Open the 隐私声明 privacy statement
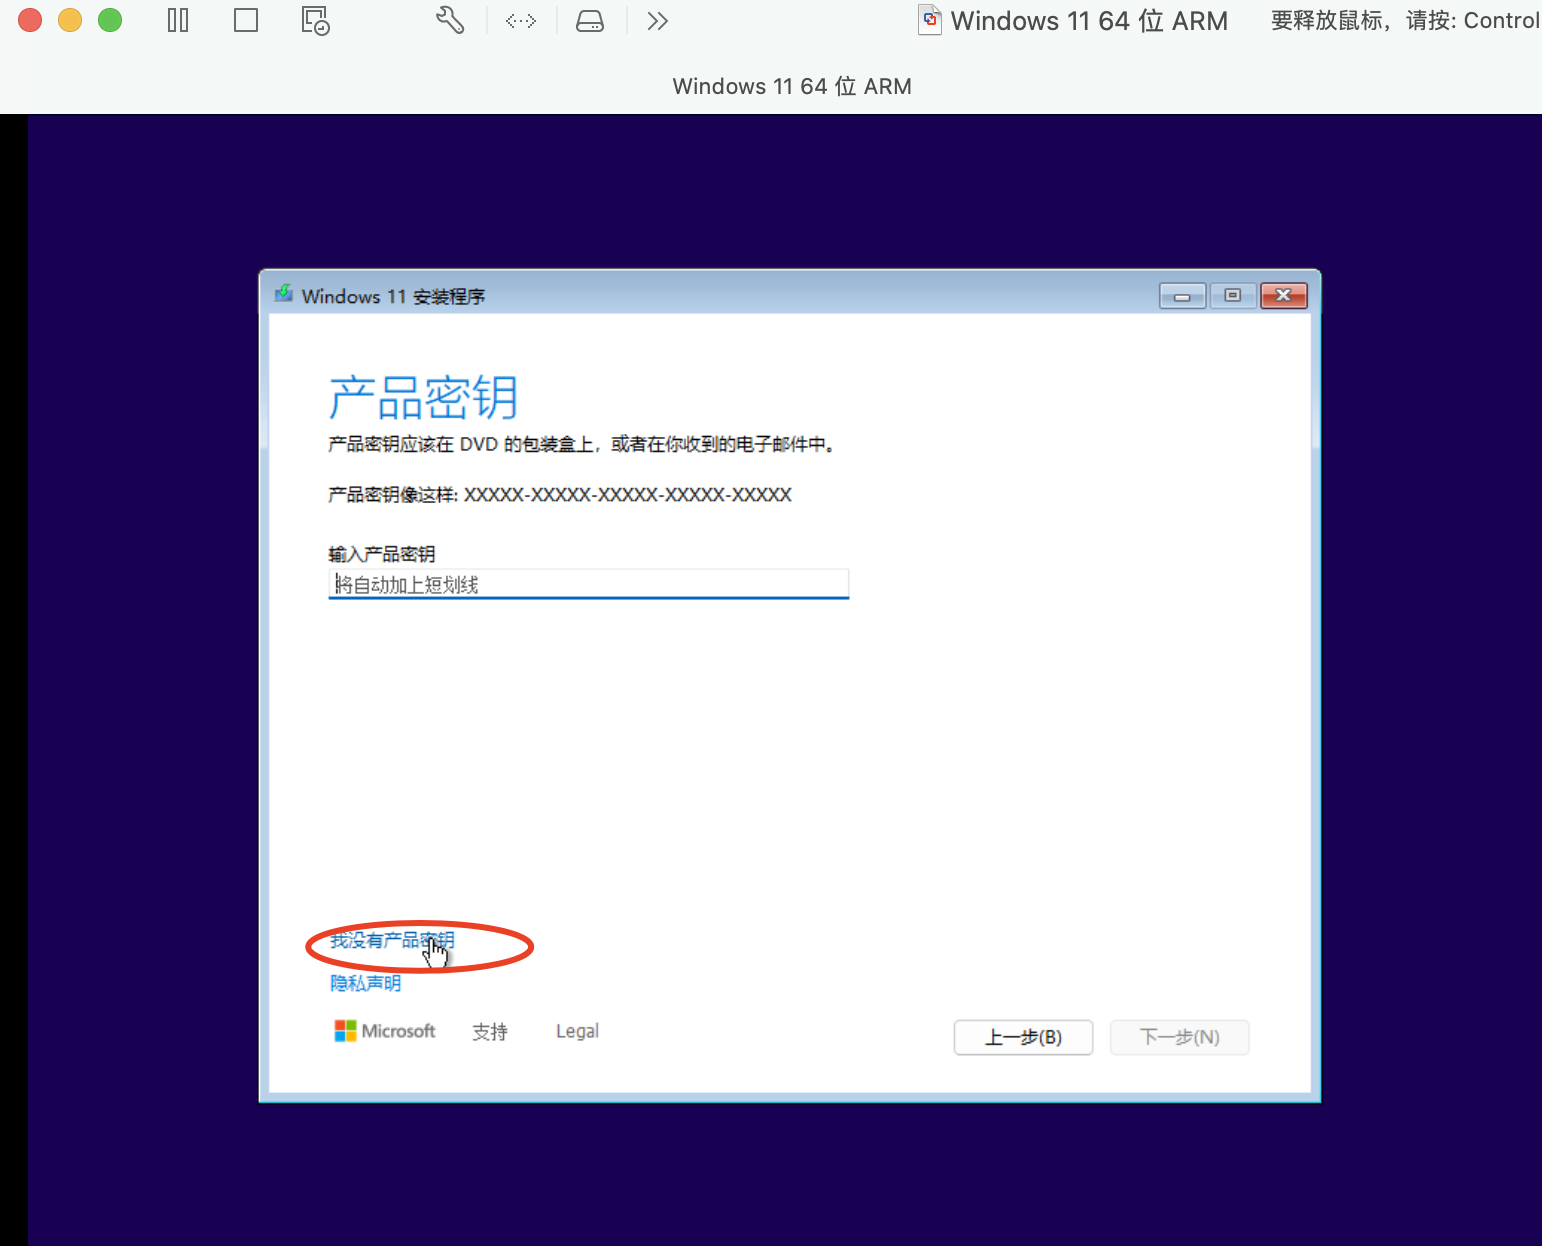This screenshot has width=1542, height=1246. click(364, 983)
